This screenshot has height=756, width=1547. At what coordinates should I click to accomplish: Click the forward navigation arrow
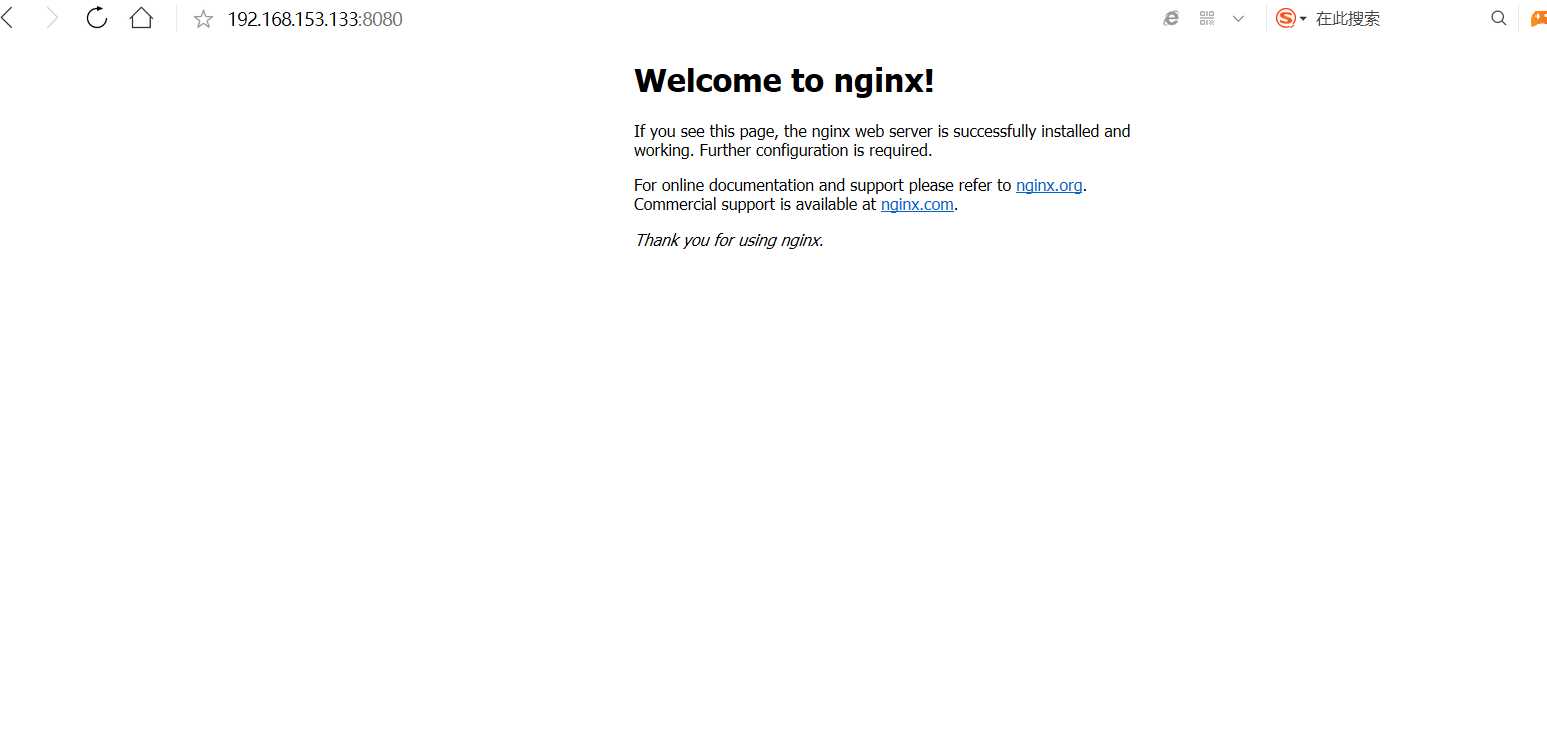coord(52,18)
